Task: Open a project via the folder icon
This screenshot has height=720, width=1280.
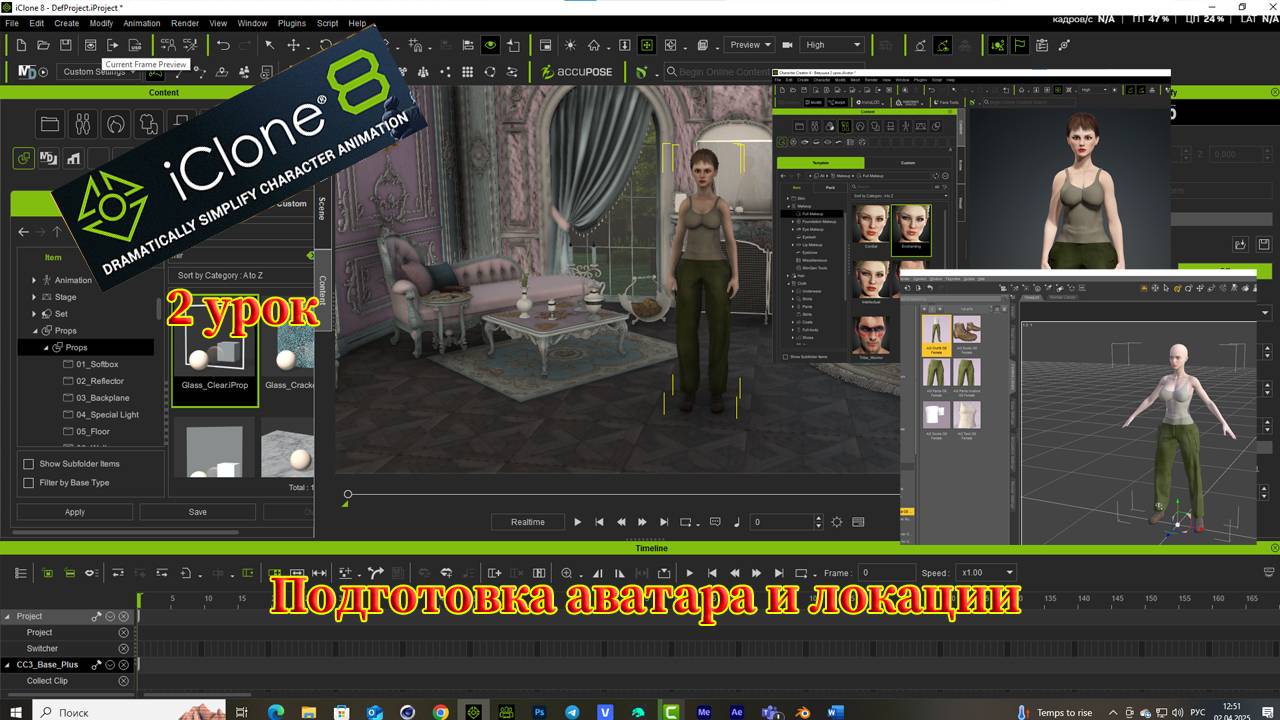Action: click(43, 45)
